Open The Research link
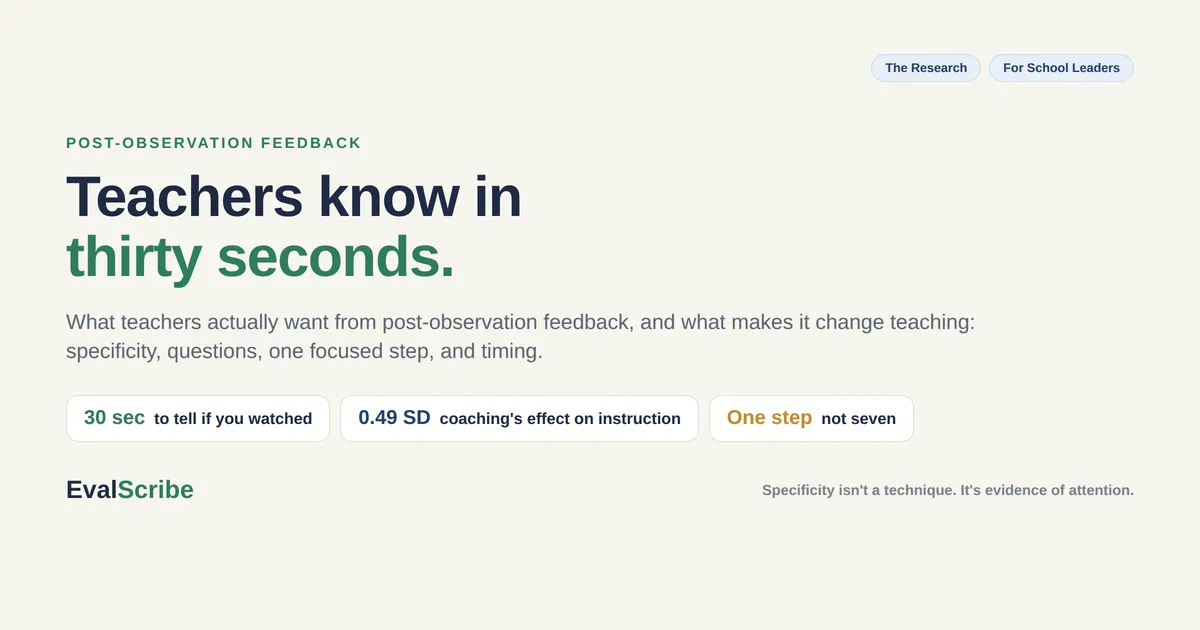Screen dimensions: 1200x630 point(926,68)
